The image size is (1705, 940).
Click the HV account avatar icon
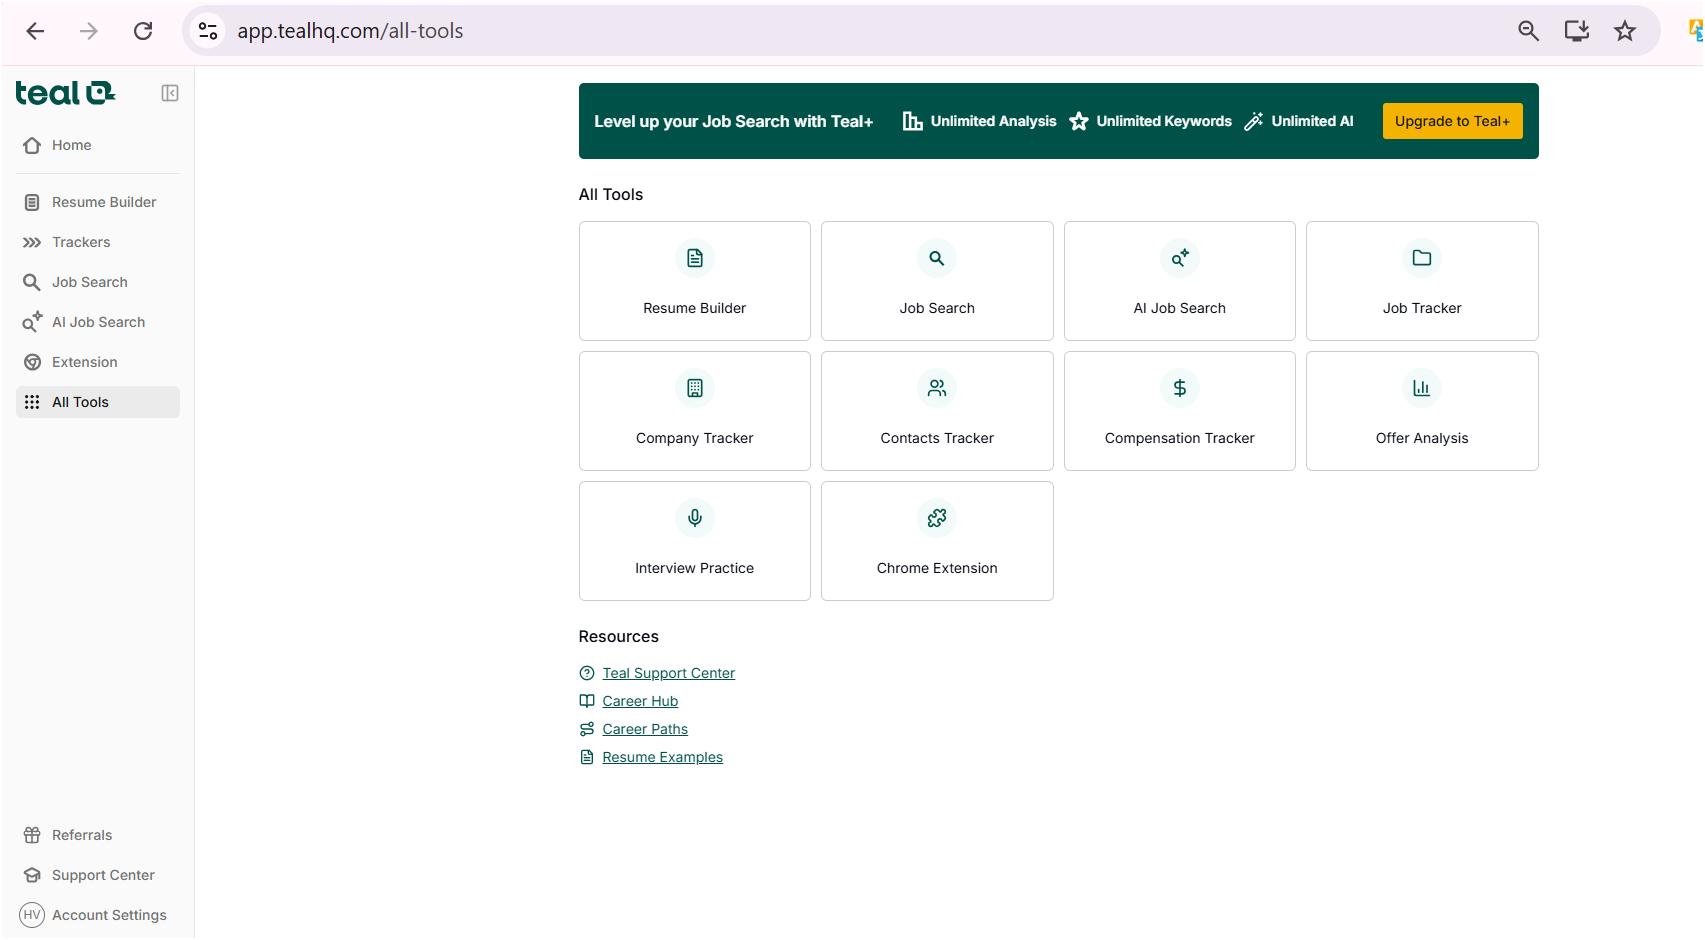pos(32,915)
